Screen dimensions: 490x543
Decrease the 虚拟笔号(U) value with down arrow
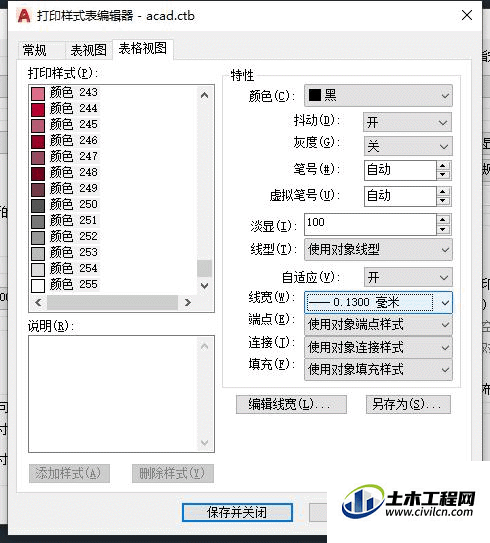click(x=443, y=201)
